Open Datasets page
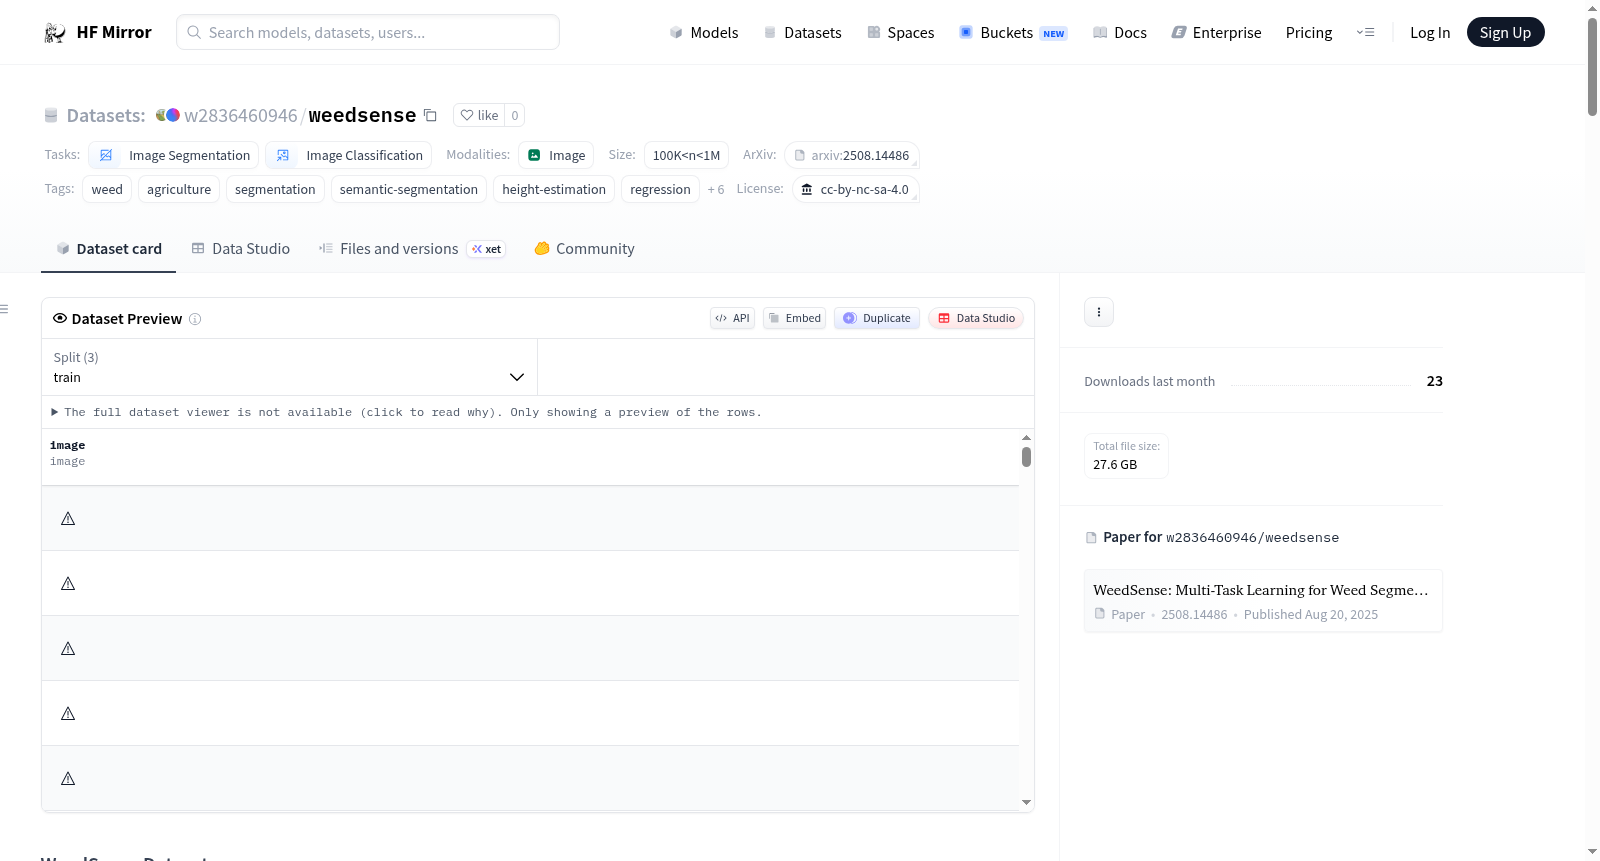Image resolution: width=1600 pixels, height=861 pixels. 802,33
